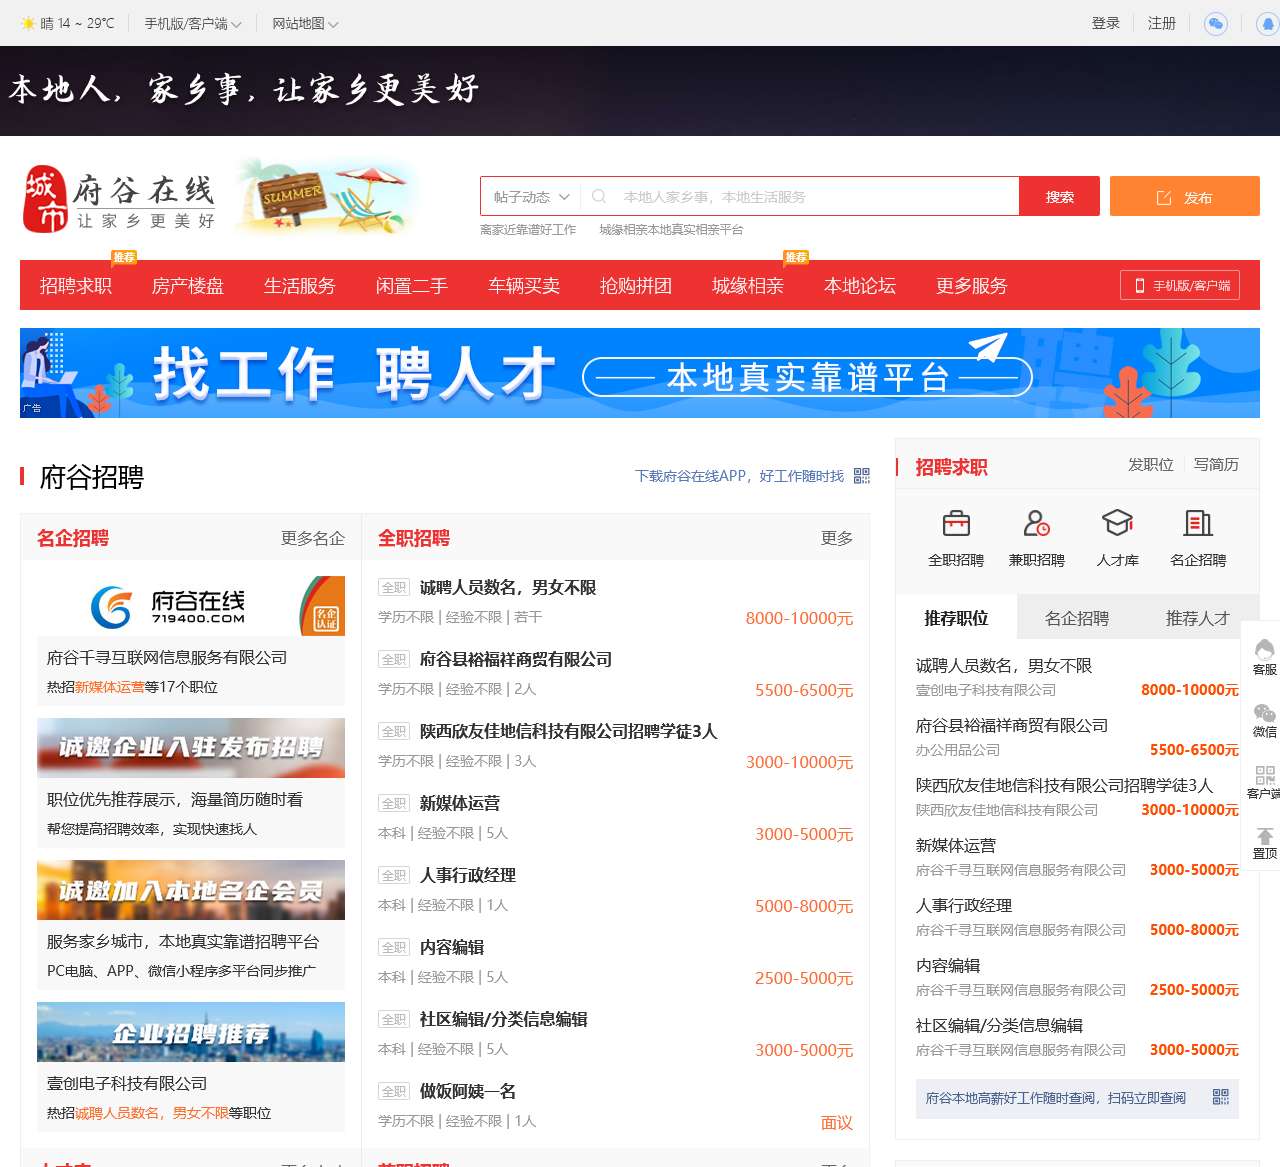Viewport: 1280px width, 1167px height.
Task: Switch to the 名企招聘 tab
Action: 1075,617
